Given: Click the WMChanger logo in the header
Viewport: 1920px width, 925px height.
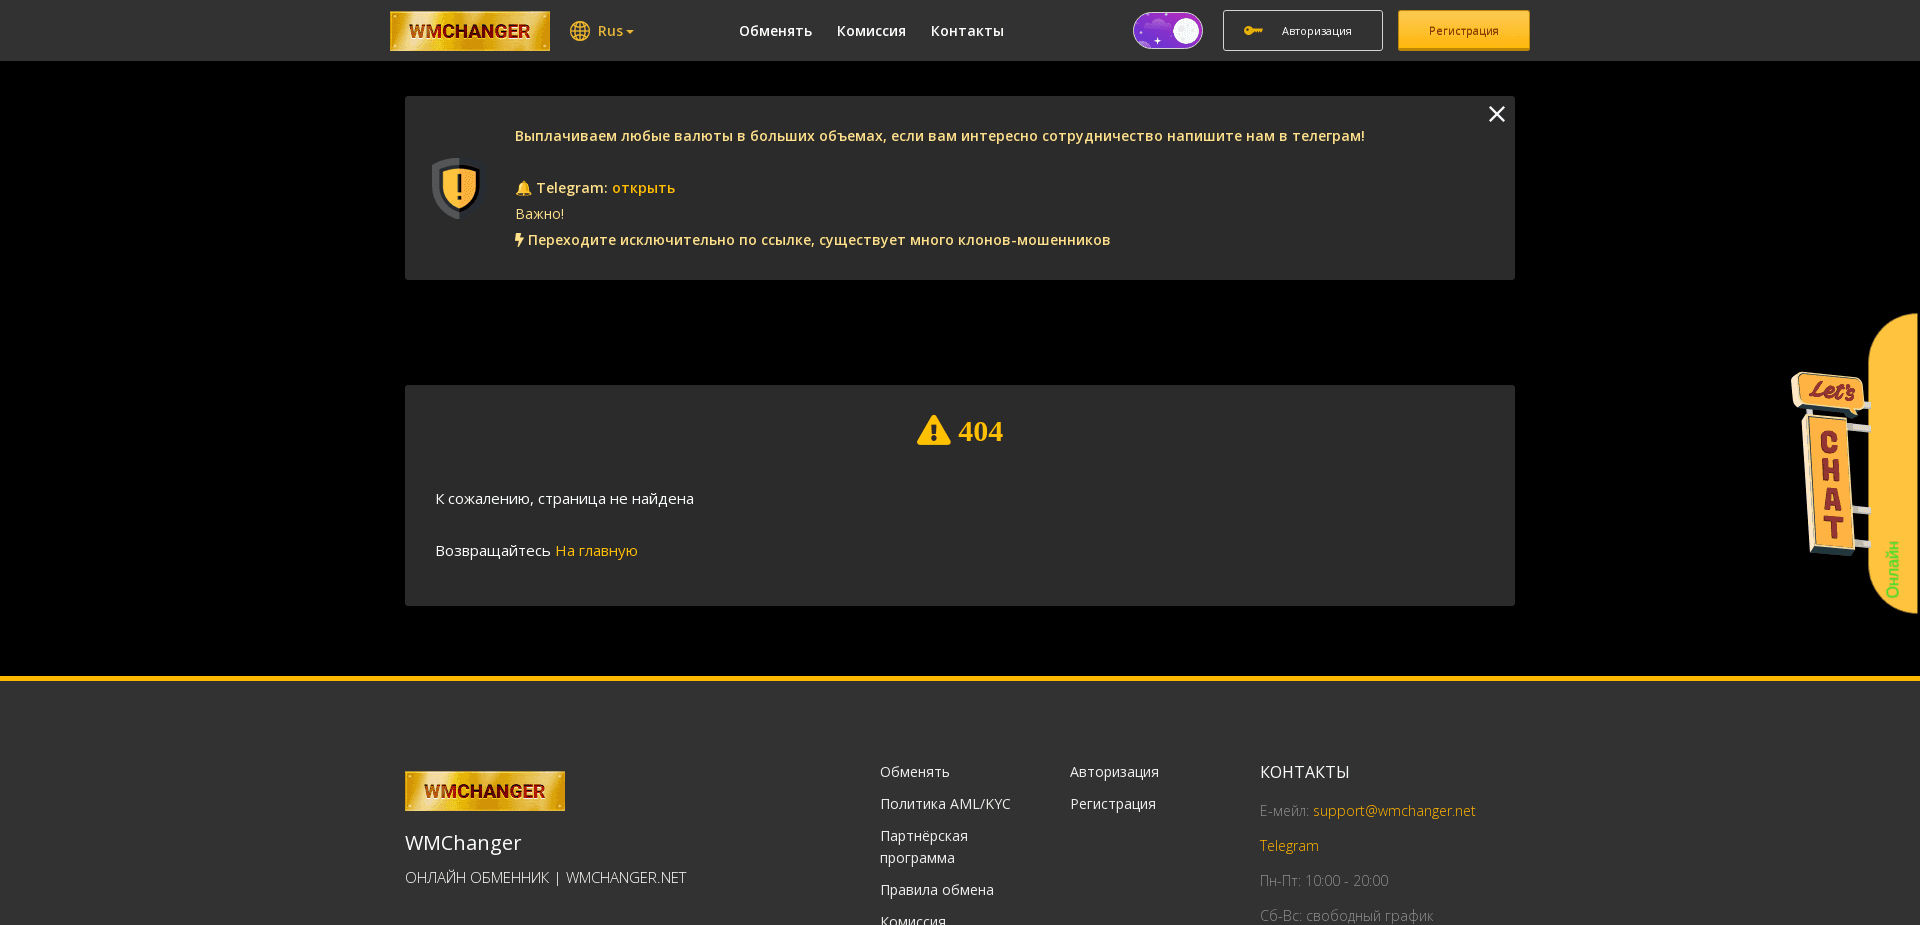Looking at the screenshot, I should pyautogui.click(x=469, y=31).
